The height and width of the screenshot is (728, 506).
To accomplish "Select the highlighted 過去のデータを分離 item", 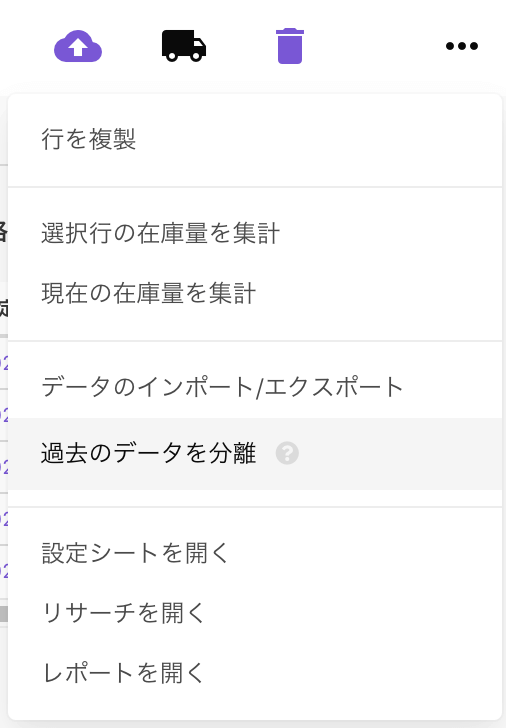I will [255, 454].
